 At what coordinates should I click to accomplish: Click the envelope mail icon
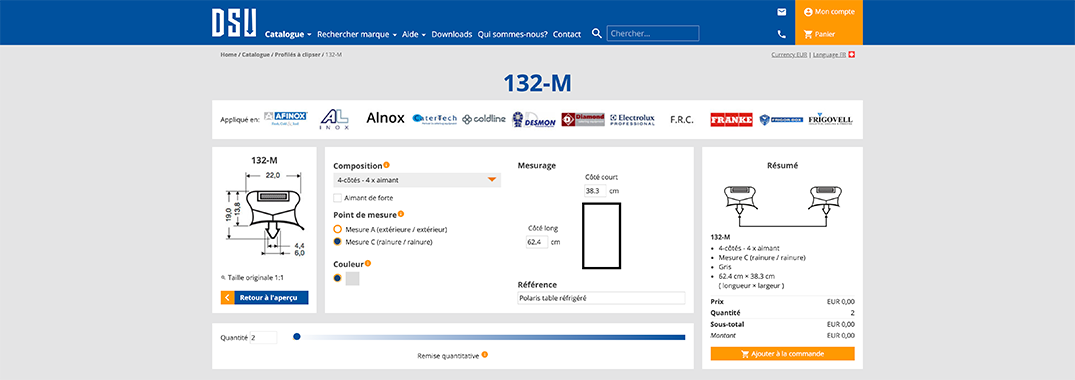[782, 12]
